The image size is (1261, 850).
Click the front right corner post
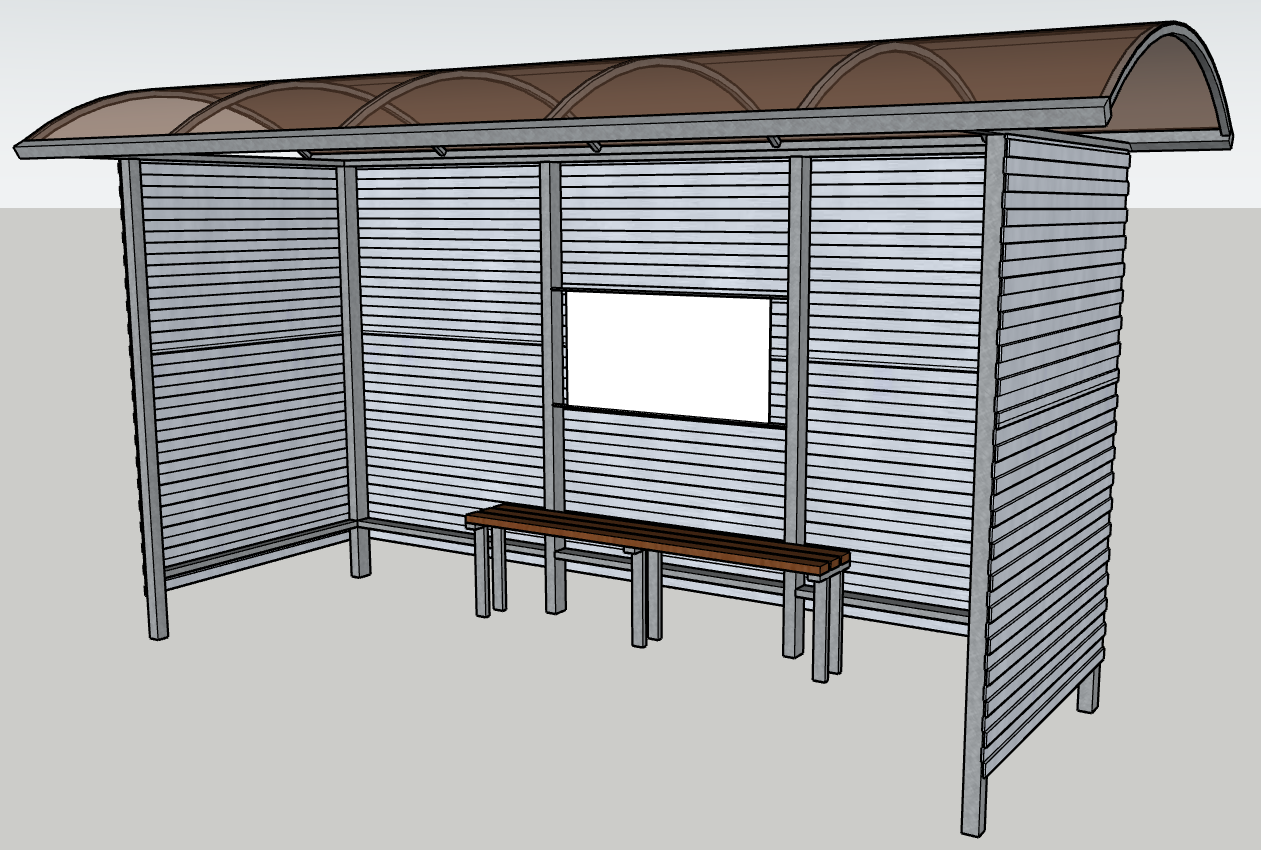(982, 485)
